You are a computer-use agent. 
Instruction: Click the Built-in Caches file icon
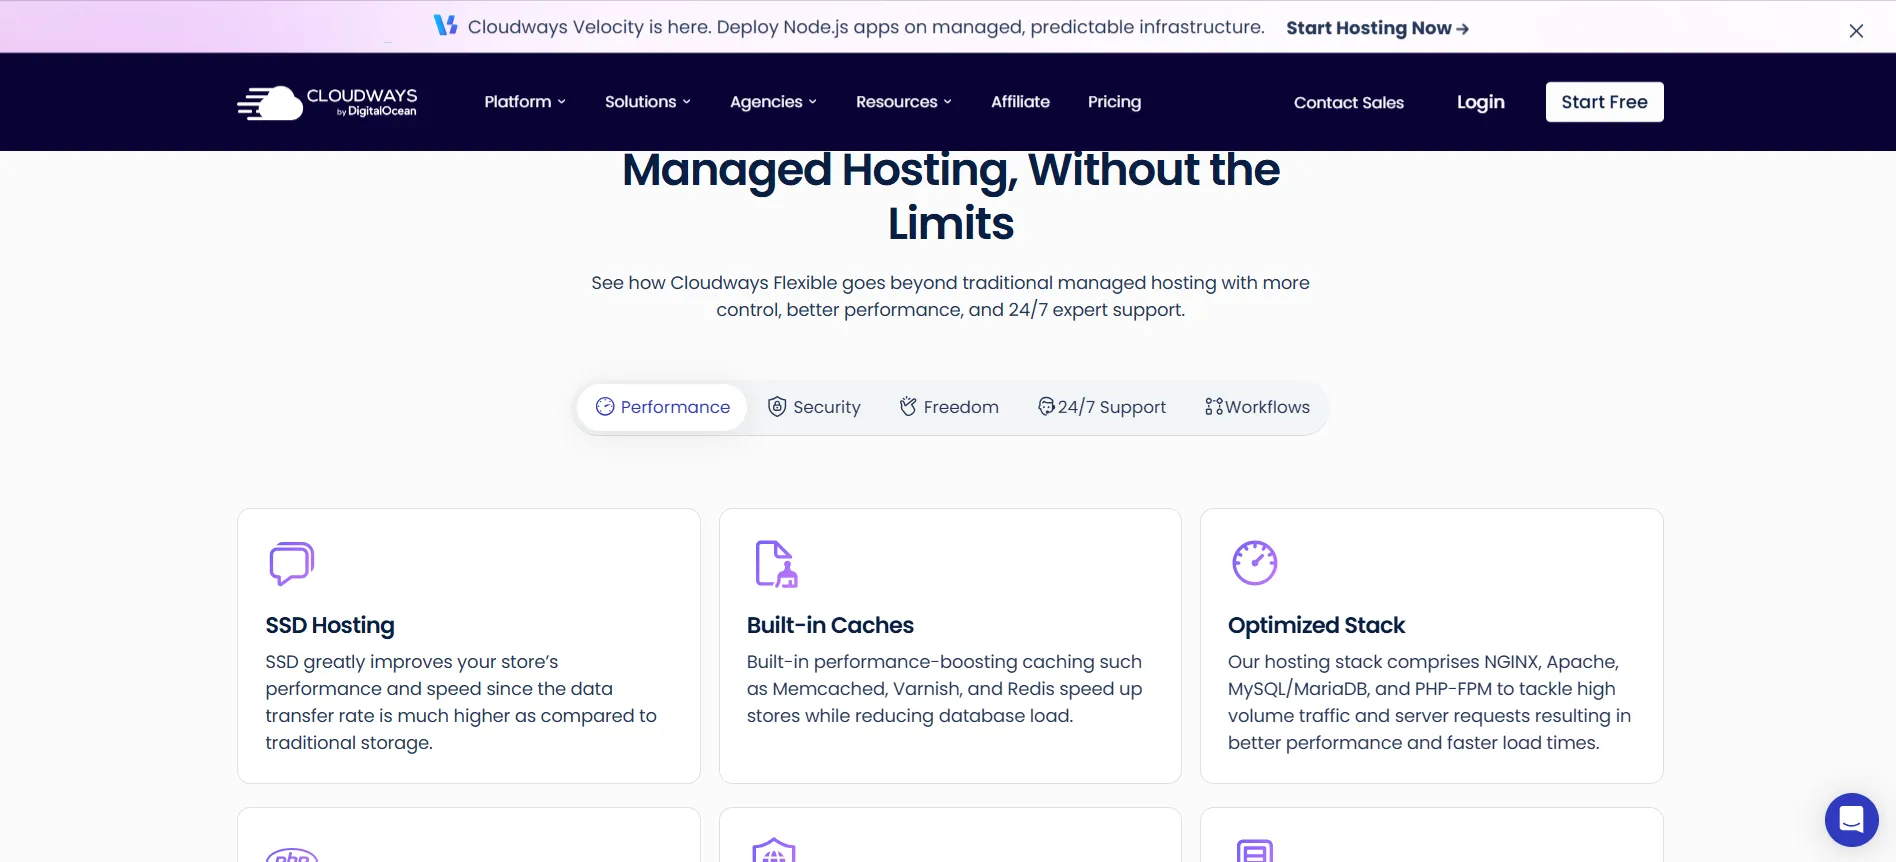tap(775, 564)
